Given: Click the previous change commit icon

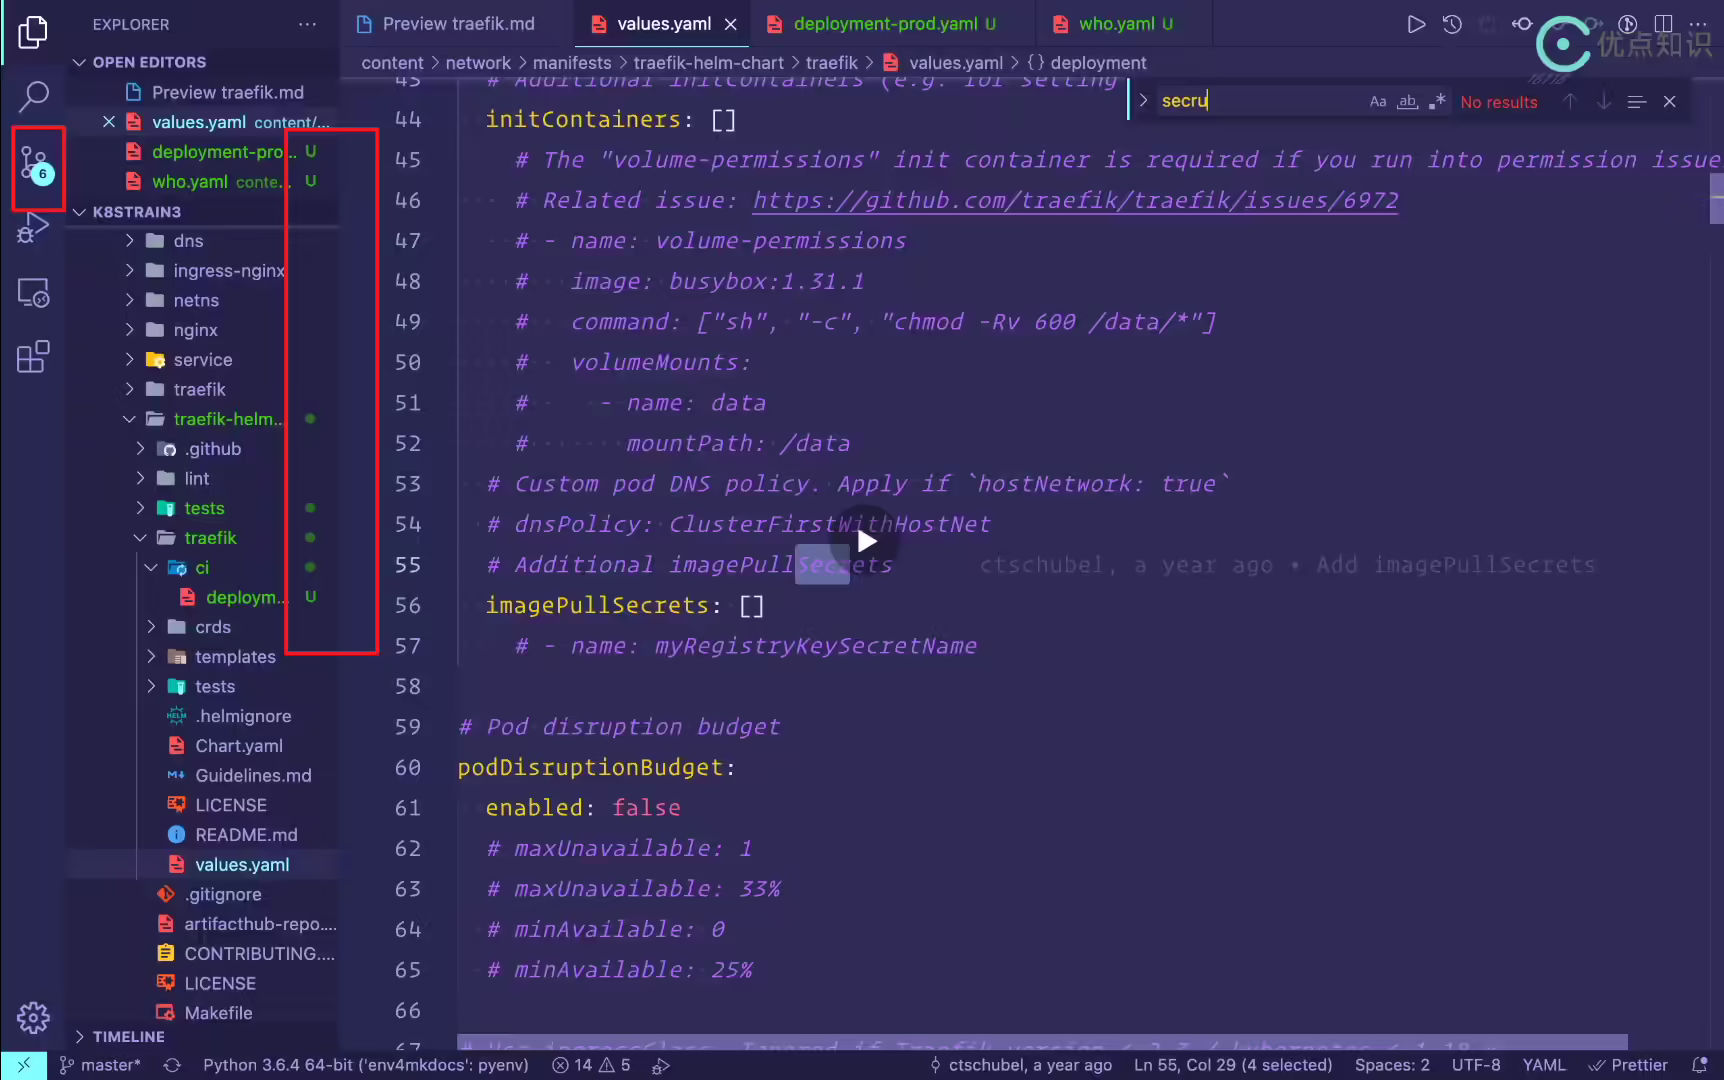Looking at the screenshot, I should pos(1522,24).
